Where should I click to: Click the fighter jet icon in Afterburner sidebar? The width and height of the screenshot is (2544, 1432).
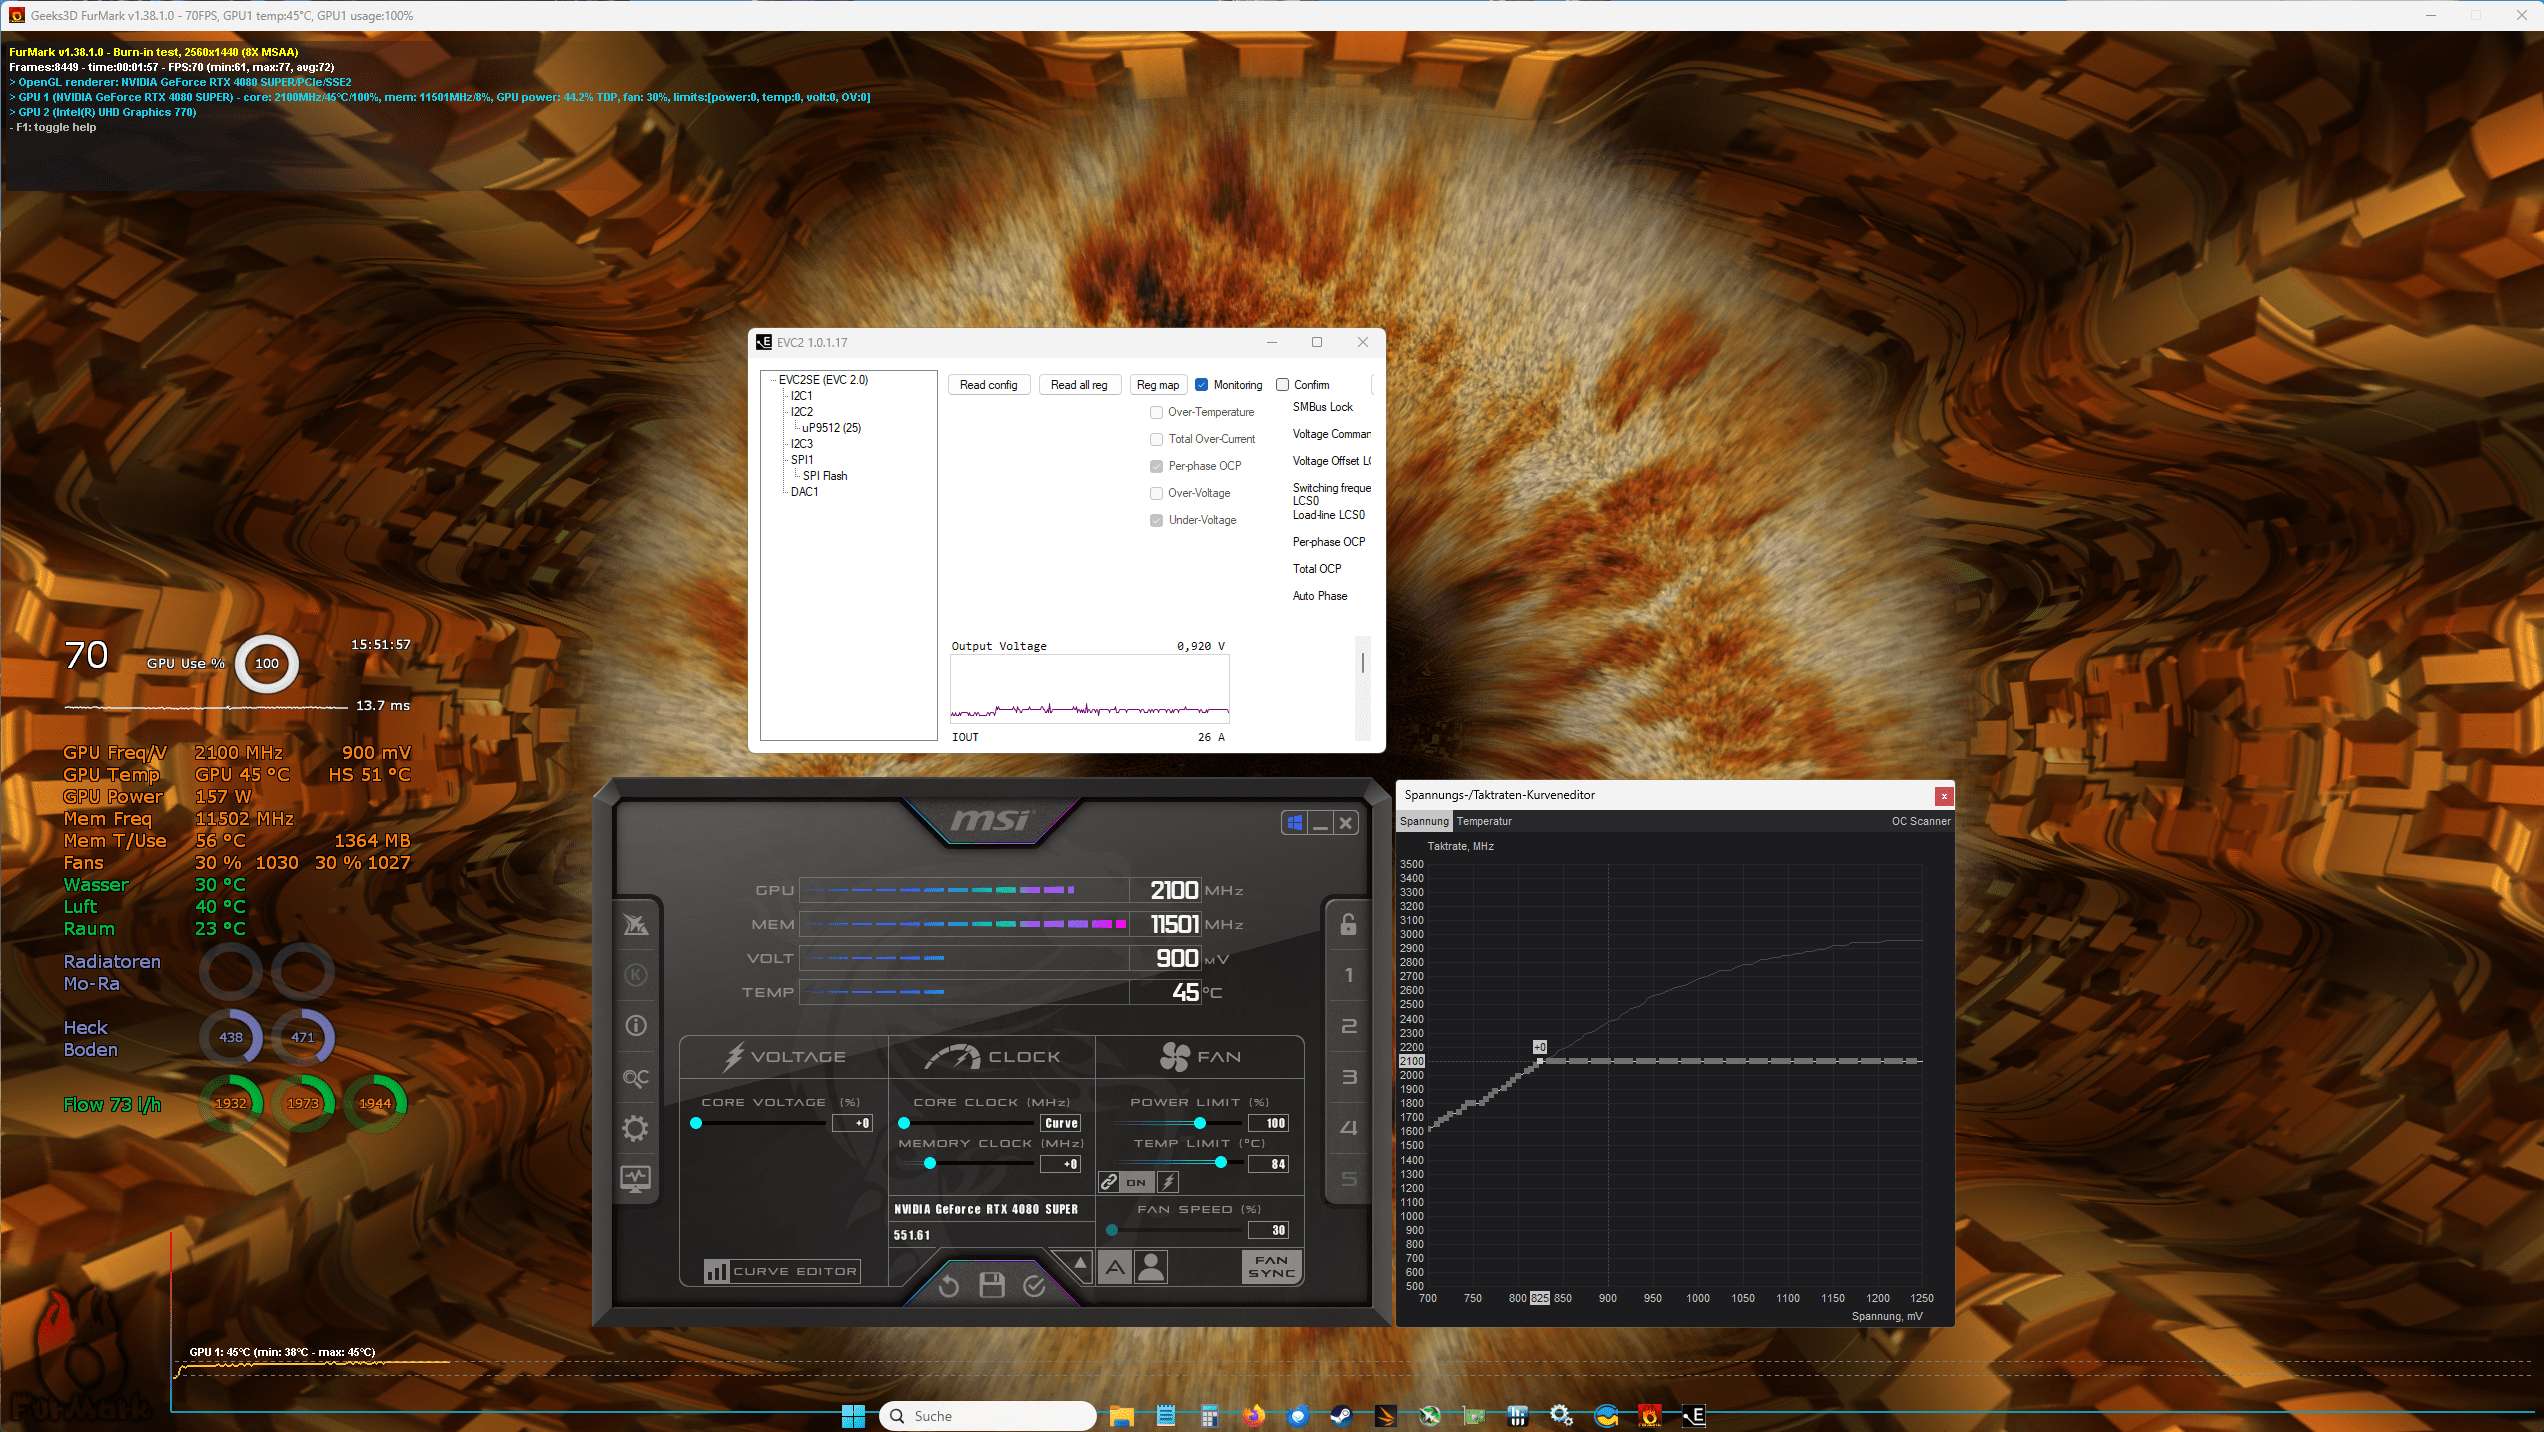[636, 924]
